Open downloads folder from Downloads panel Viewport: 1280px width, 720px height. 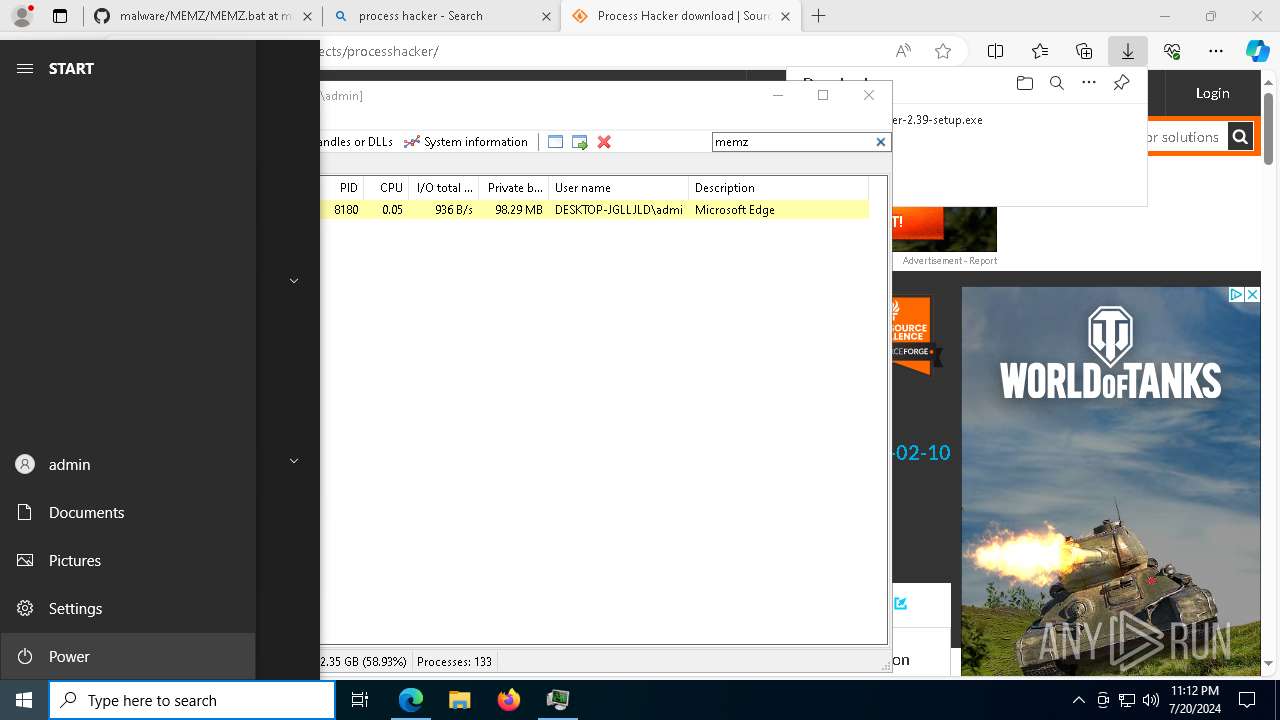[x=1024, y=83]
